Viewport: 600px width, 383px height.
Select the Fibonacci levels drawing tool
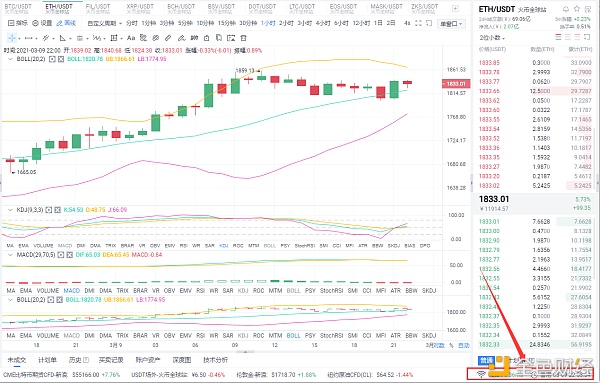tap(80, 38)
